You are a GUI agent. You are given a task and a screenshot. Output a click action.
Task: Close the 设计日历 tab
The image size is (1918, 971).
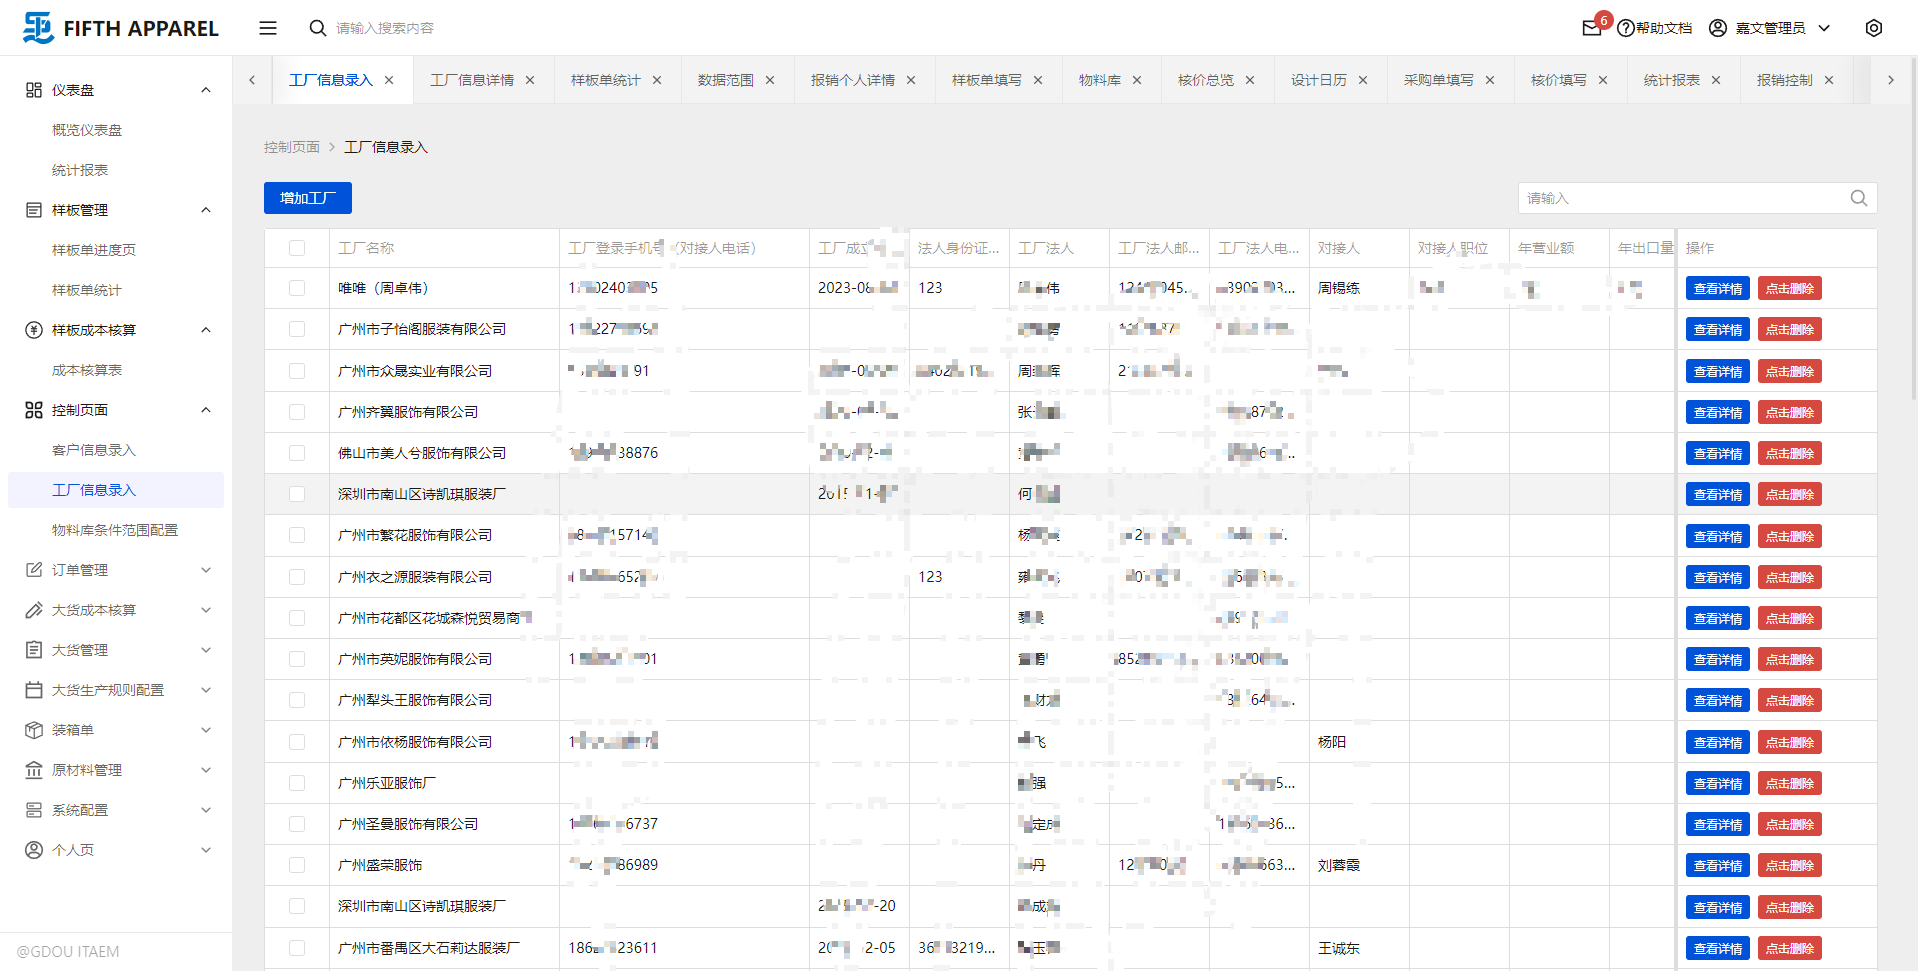pos(1363,80)
